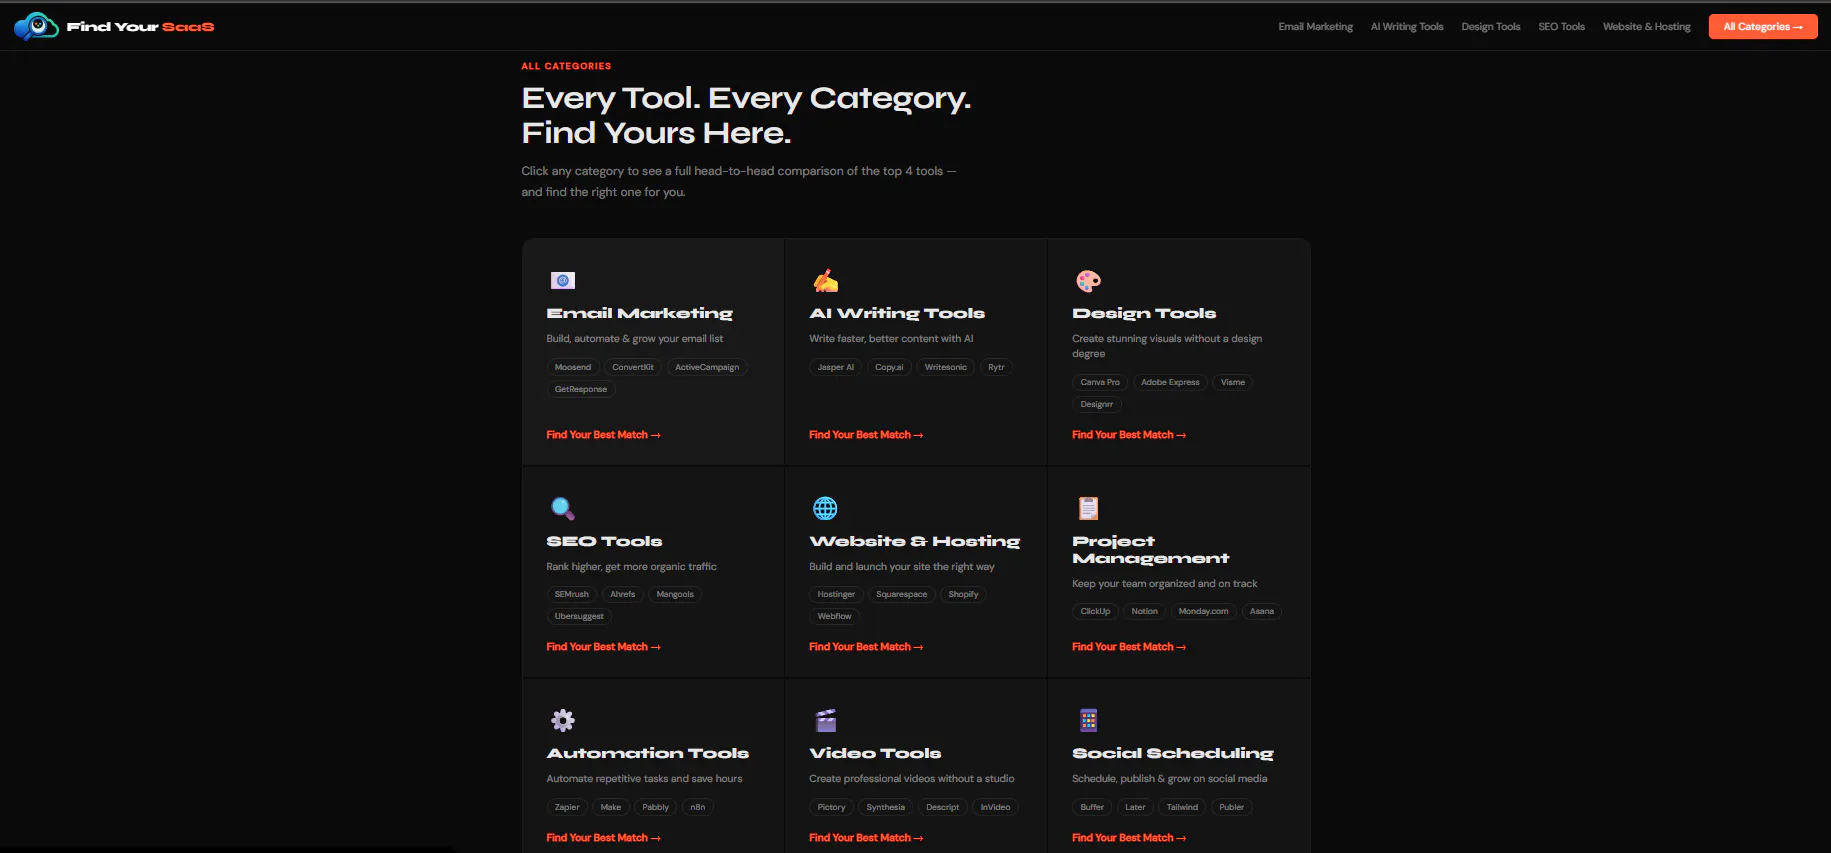The image size is (1831, 853).
Task: Click the Website & Hosting card heading
Action: (914, 541)
